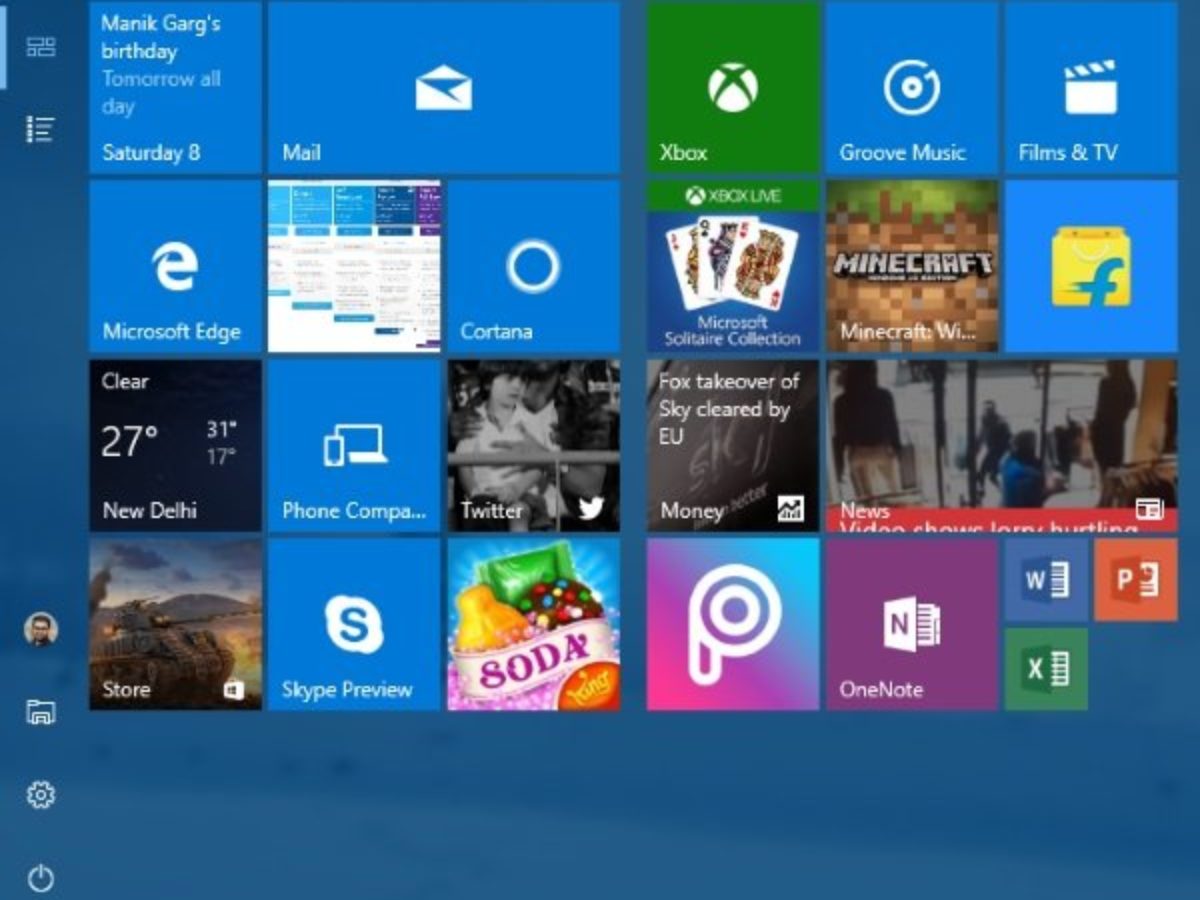Click the user account avatar
Viewport: 1200px width, 900px height.
[x=41, y=629]
